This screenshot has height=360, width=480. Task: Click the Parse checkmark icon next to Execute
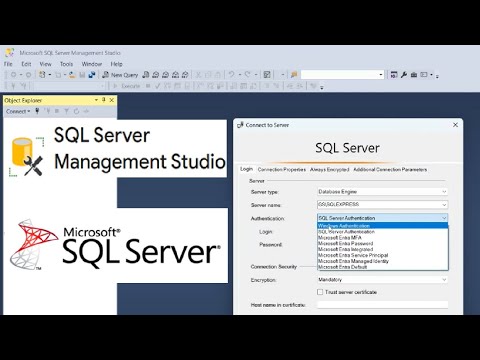158,86
